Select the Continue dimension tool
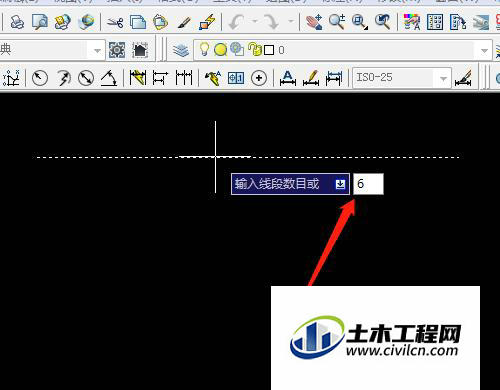 (x=184, y=78)
